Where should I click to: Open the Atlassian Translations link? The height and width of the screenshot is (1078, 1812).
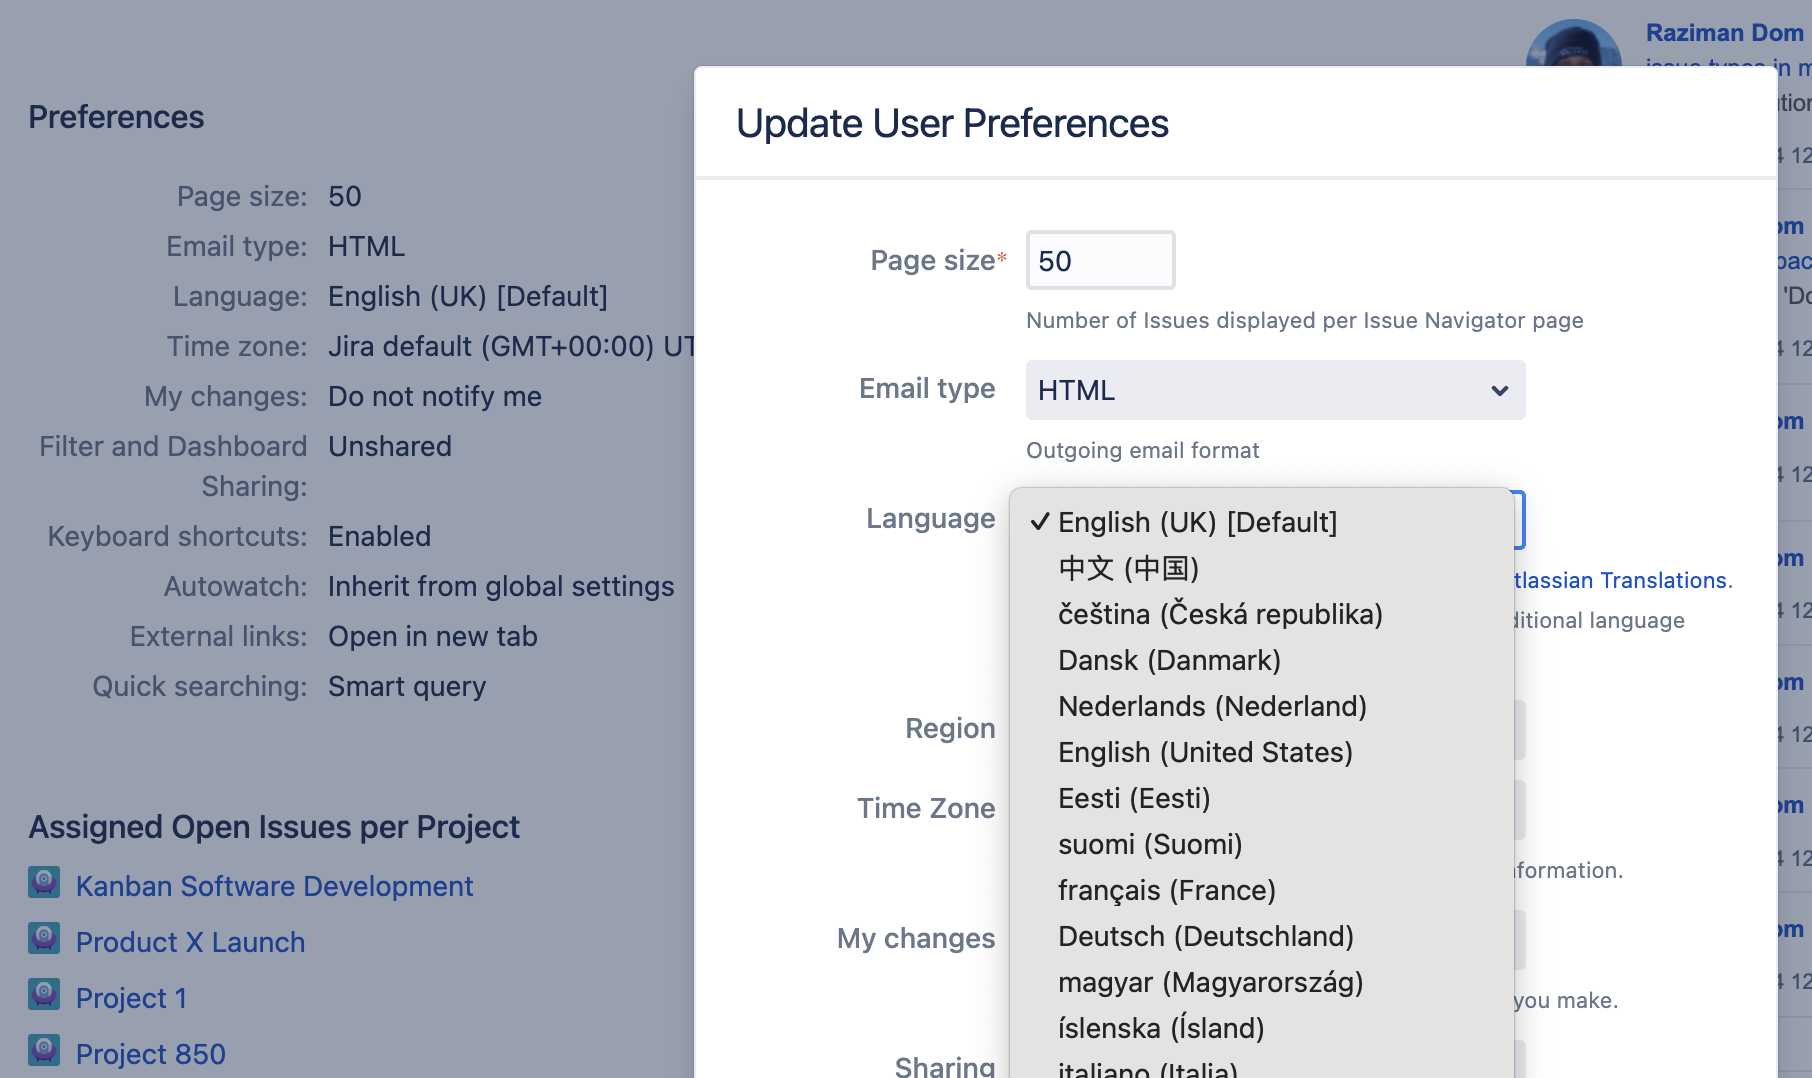click(1622, 580)
